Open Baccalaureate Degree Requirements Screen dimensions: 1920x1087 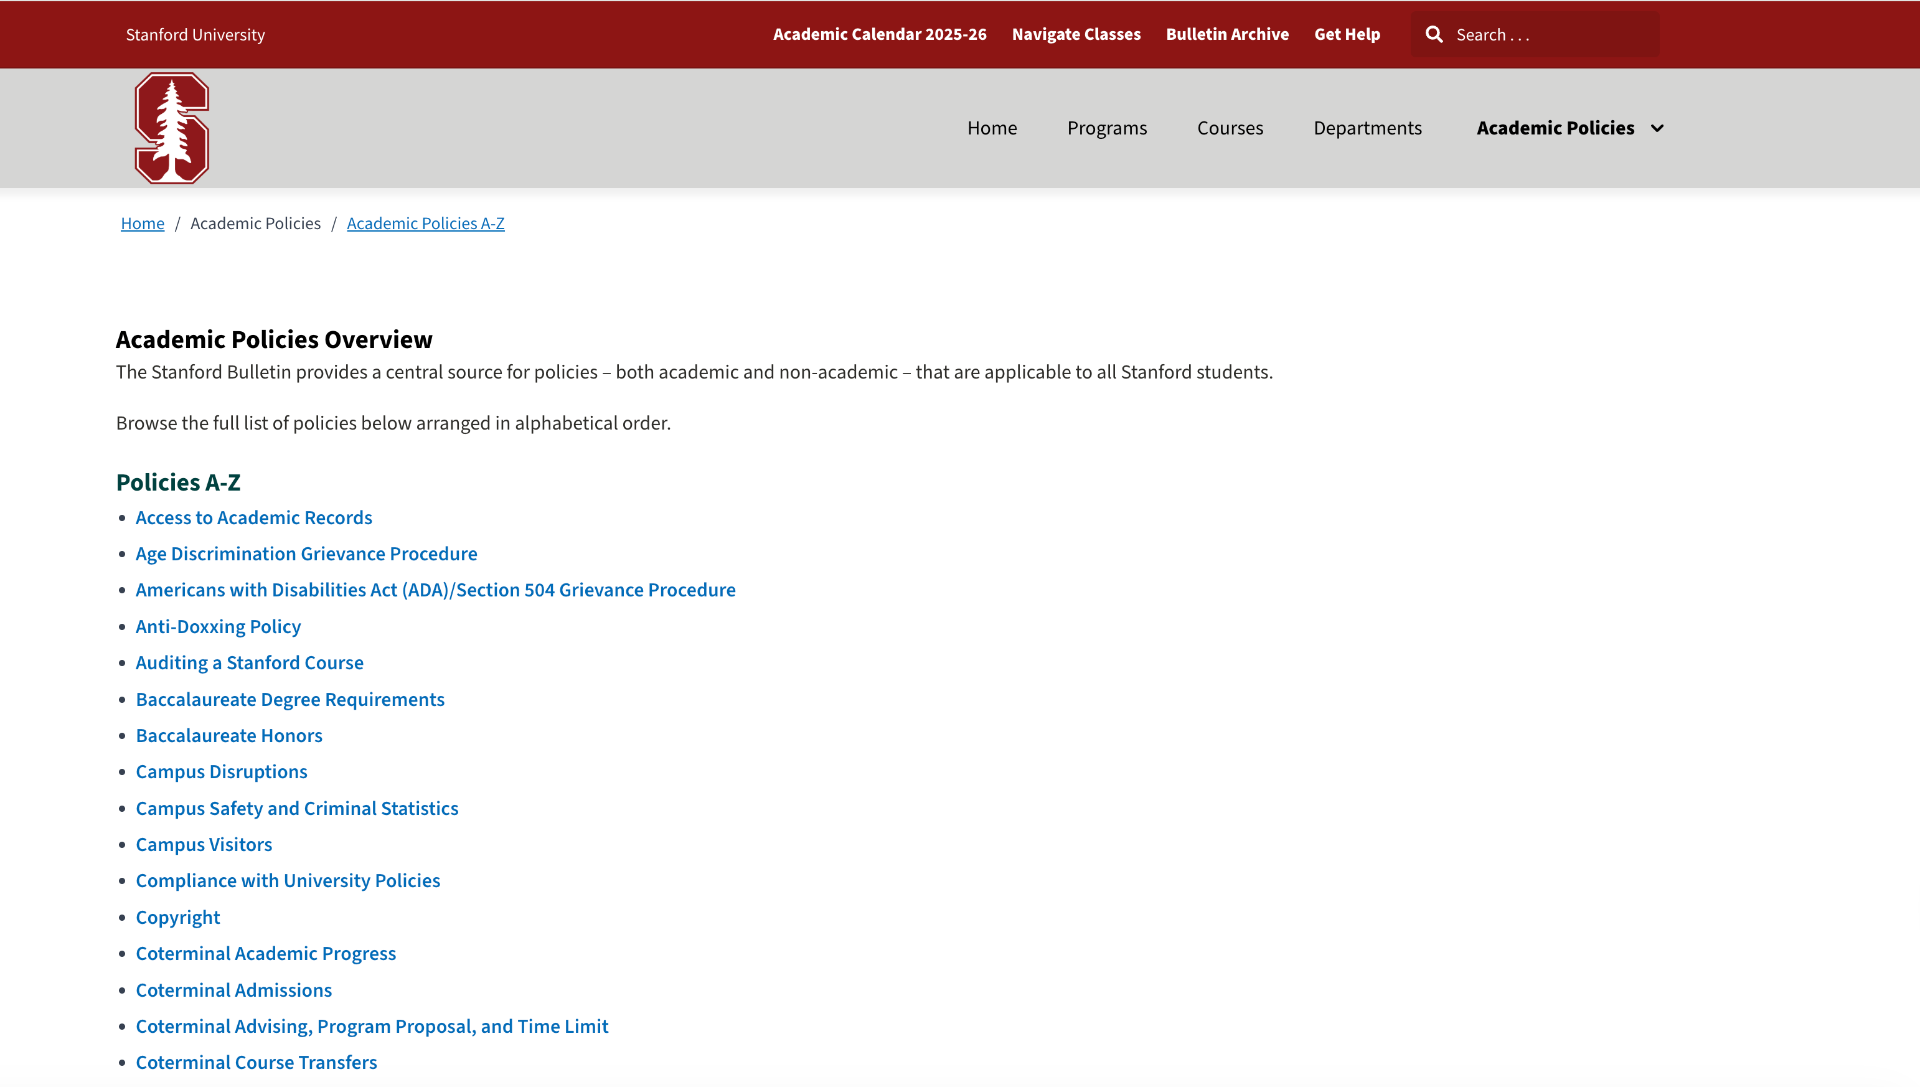290,700
